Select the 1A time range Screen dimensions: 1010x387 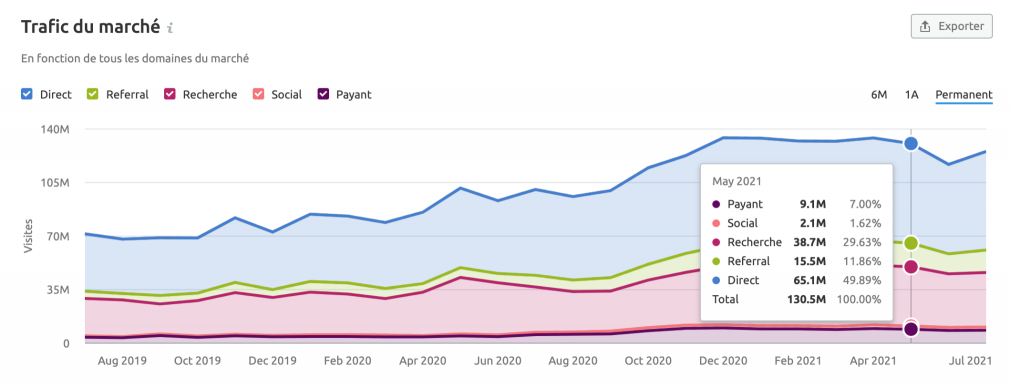click(x=911, y=95)
